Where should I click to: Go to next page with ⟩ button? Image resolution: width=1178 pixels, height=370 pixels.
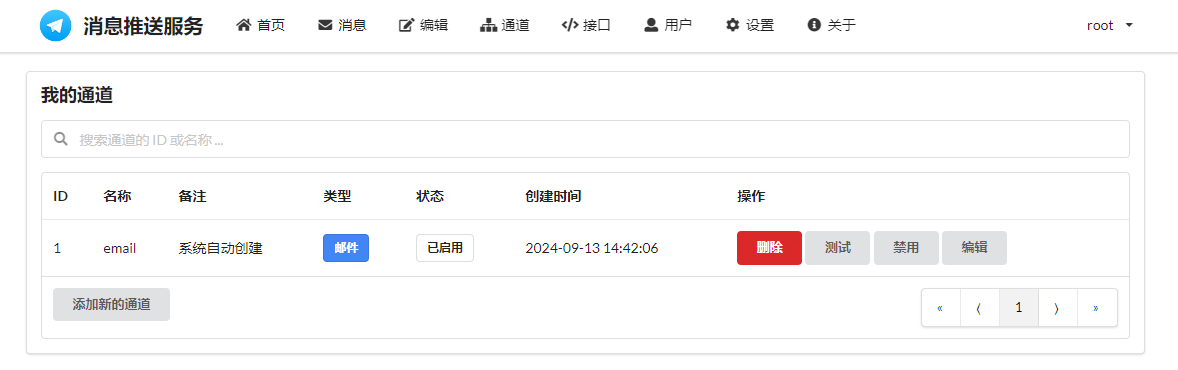pyautogui.click(x=1058, y=308)
